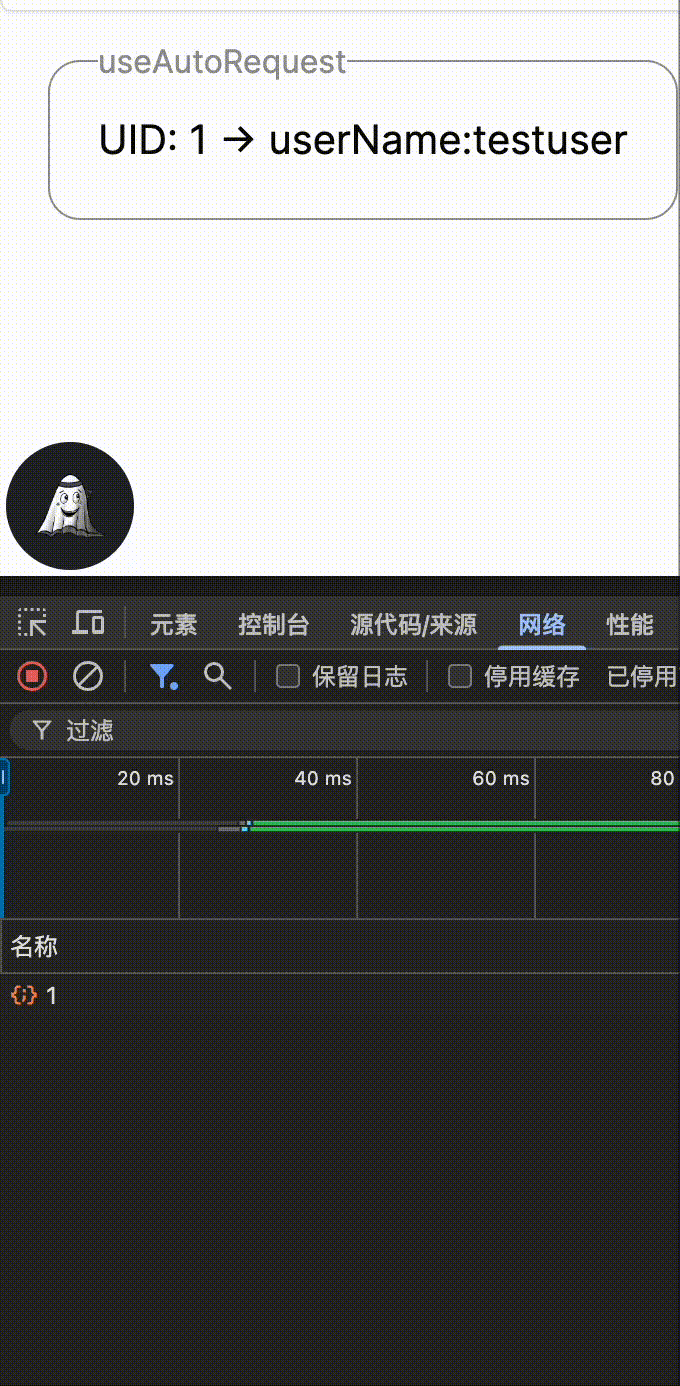Click the 40 ms timeline marker
680x1386 pixels.
(x=323, y=778)
